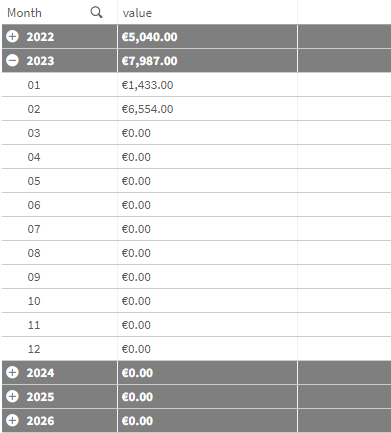The width and height of the screenshot is (391, 433).
Task: Select month 06 row label
Action: point(34,205)
